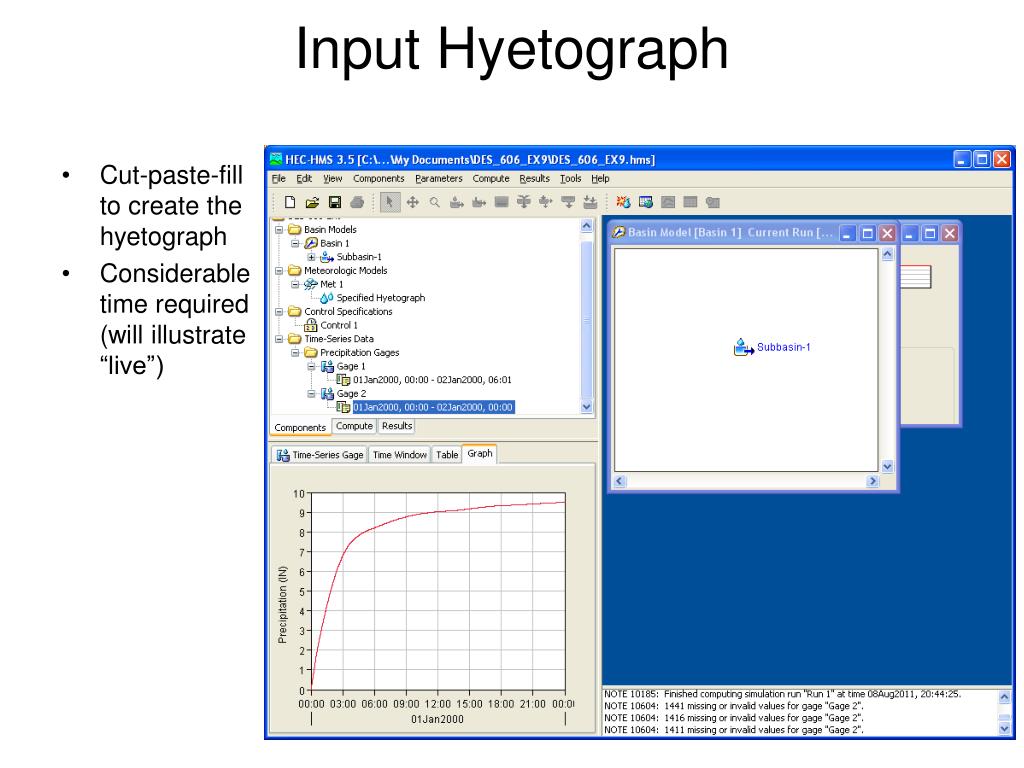The image size is (1024, 768).
Task: Click message log scroll up arrow
Action: tap(1004, 697)
